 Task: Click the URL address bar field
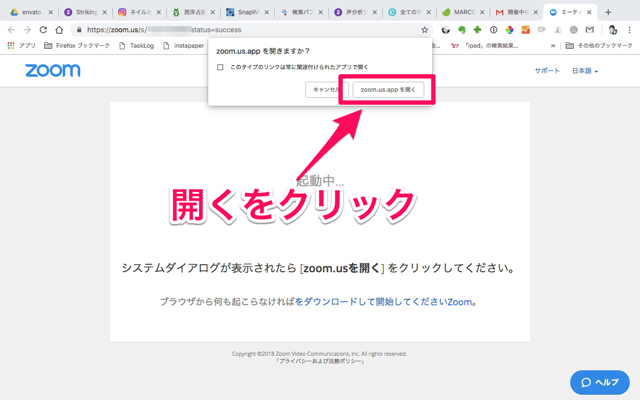point(251,30)
